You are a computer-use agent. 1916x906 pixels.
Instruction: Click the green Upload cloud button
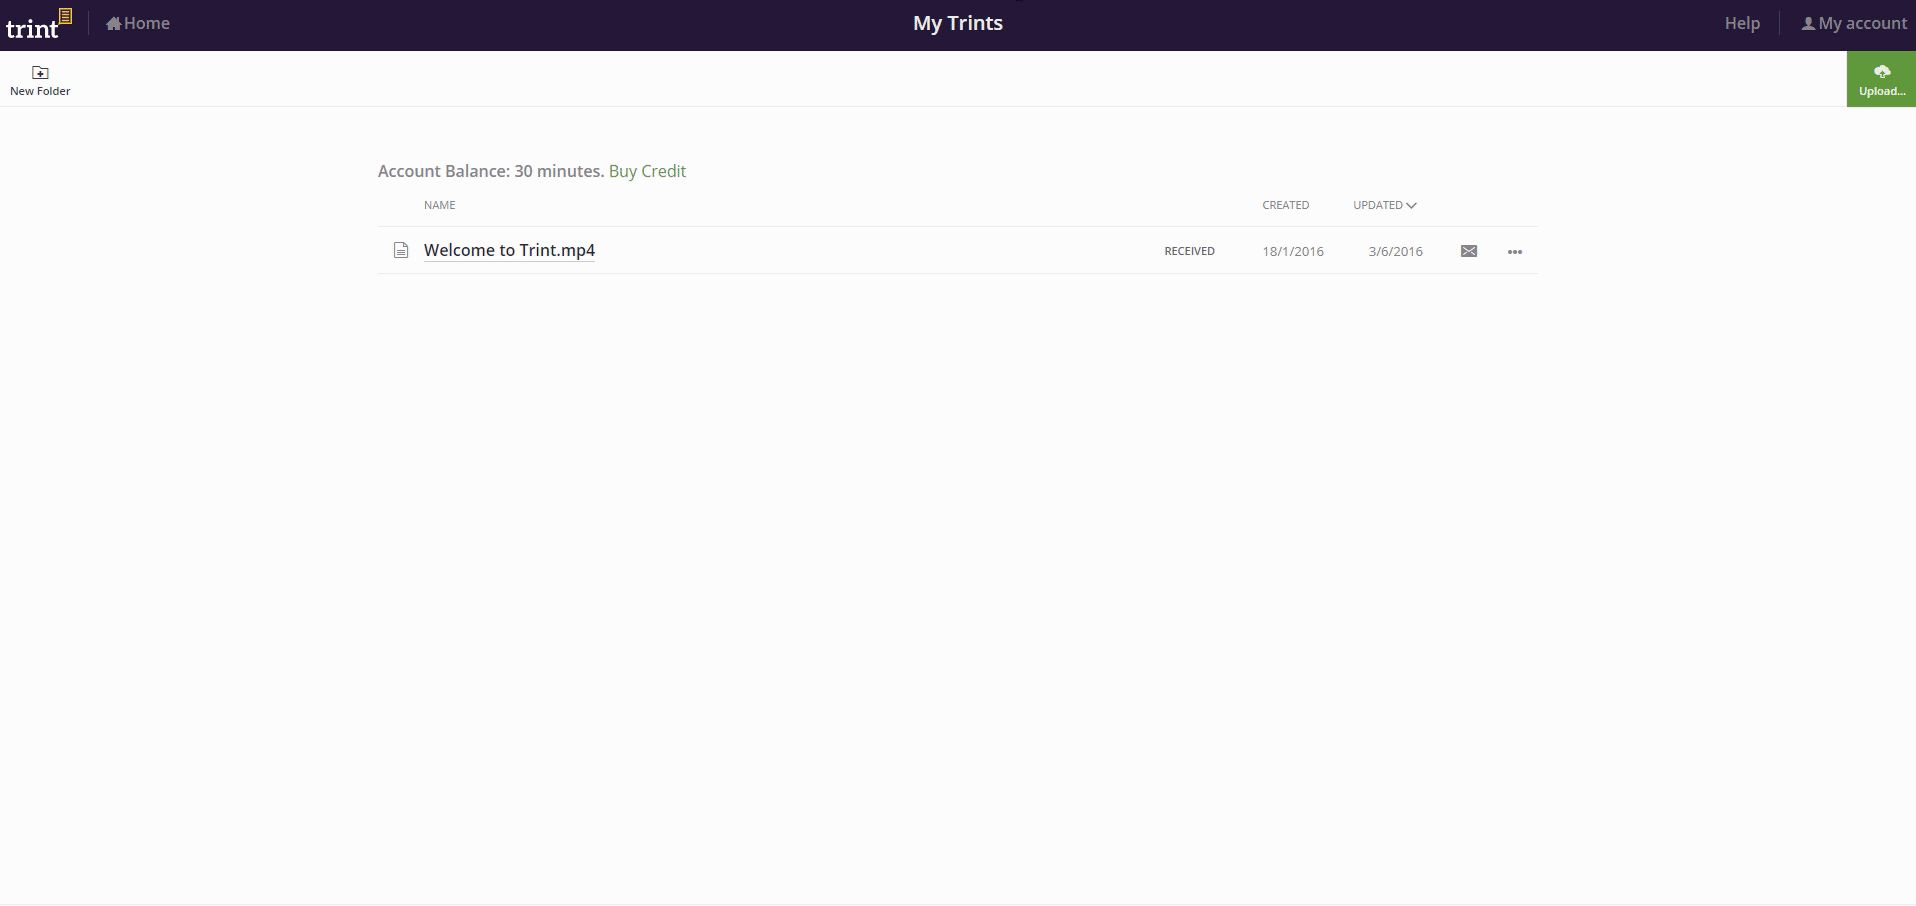point(1881,79)
